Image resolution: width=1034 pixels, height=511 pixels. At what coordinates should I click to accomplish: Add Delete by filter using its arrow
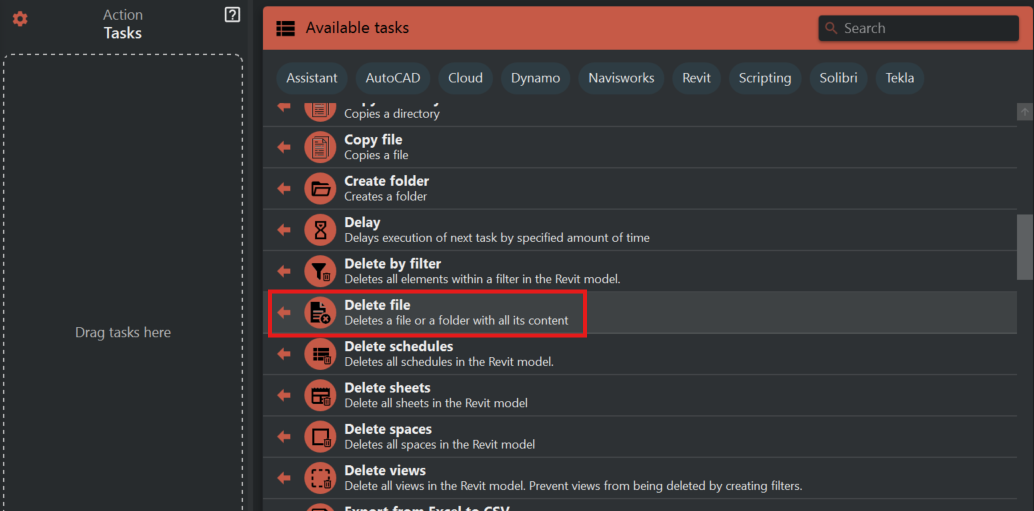point(284,271)
